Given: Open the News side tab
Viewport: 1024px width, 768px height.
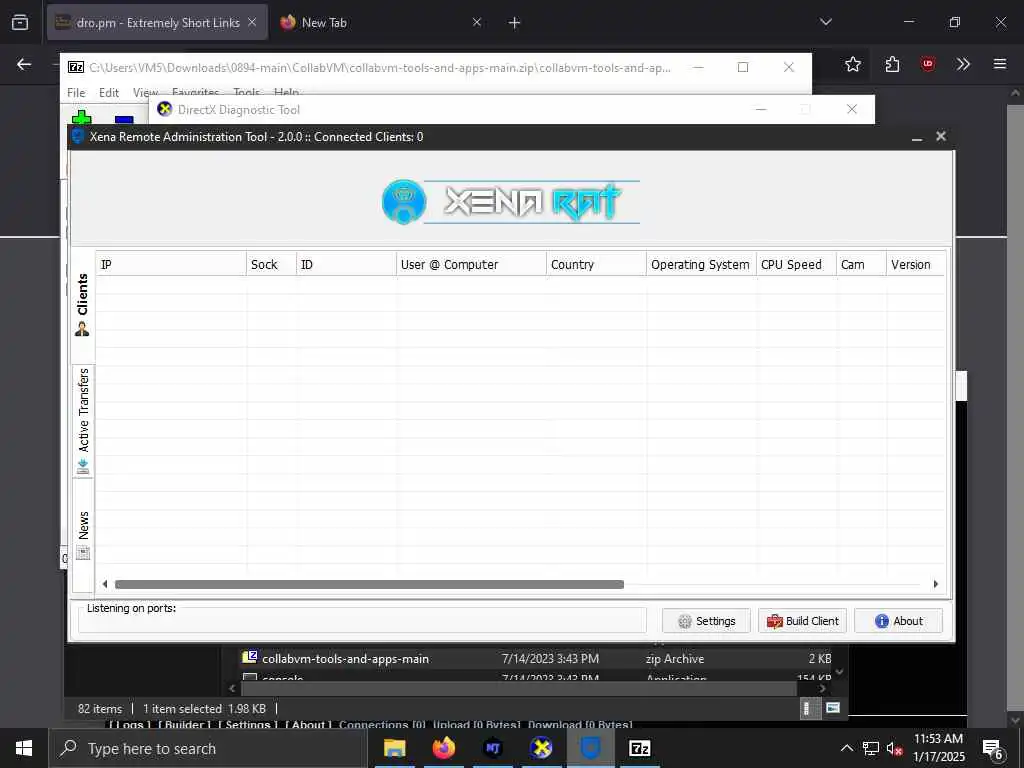Looking at the screenshot, I should tap(83, 536).
